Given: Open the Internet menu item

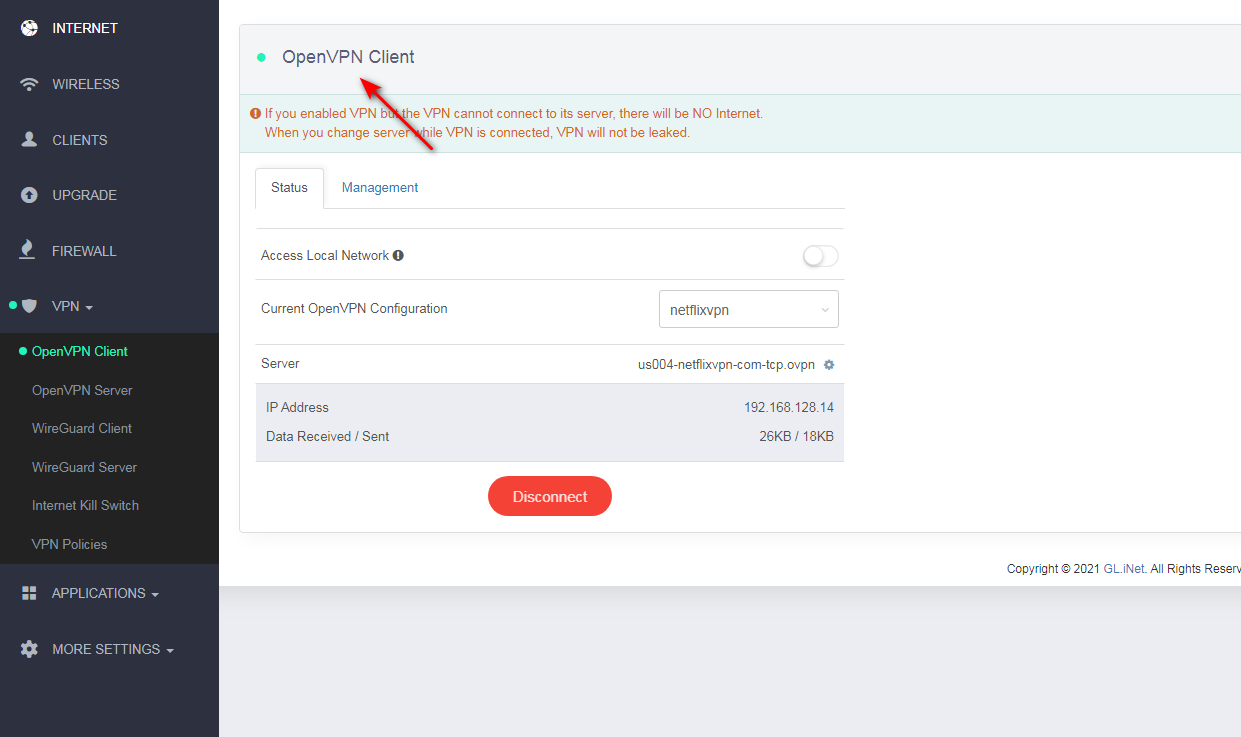Looking at the screenshot, I should tap(85, 28).
